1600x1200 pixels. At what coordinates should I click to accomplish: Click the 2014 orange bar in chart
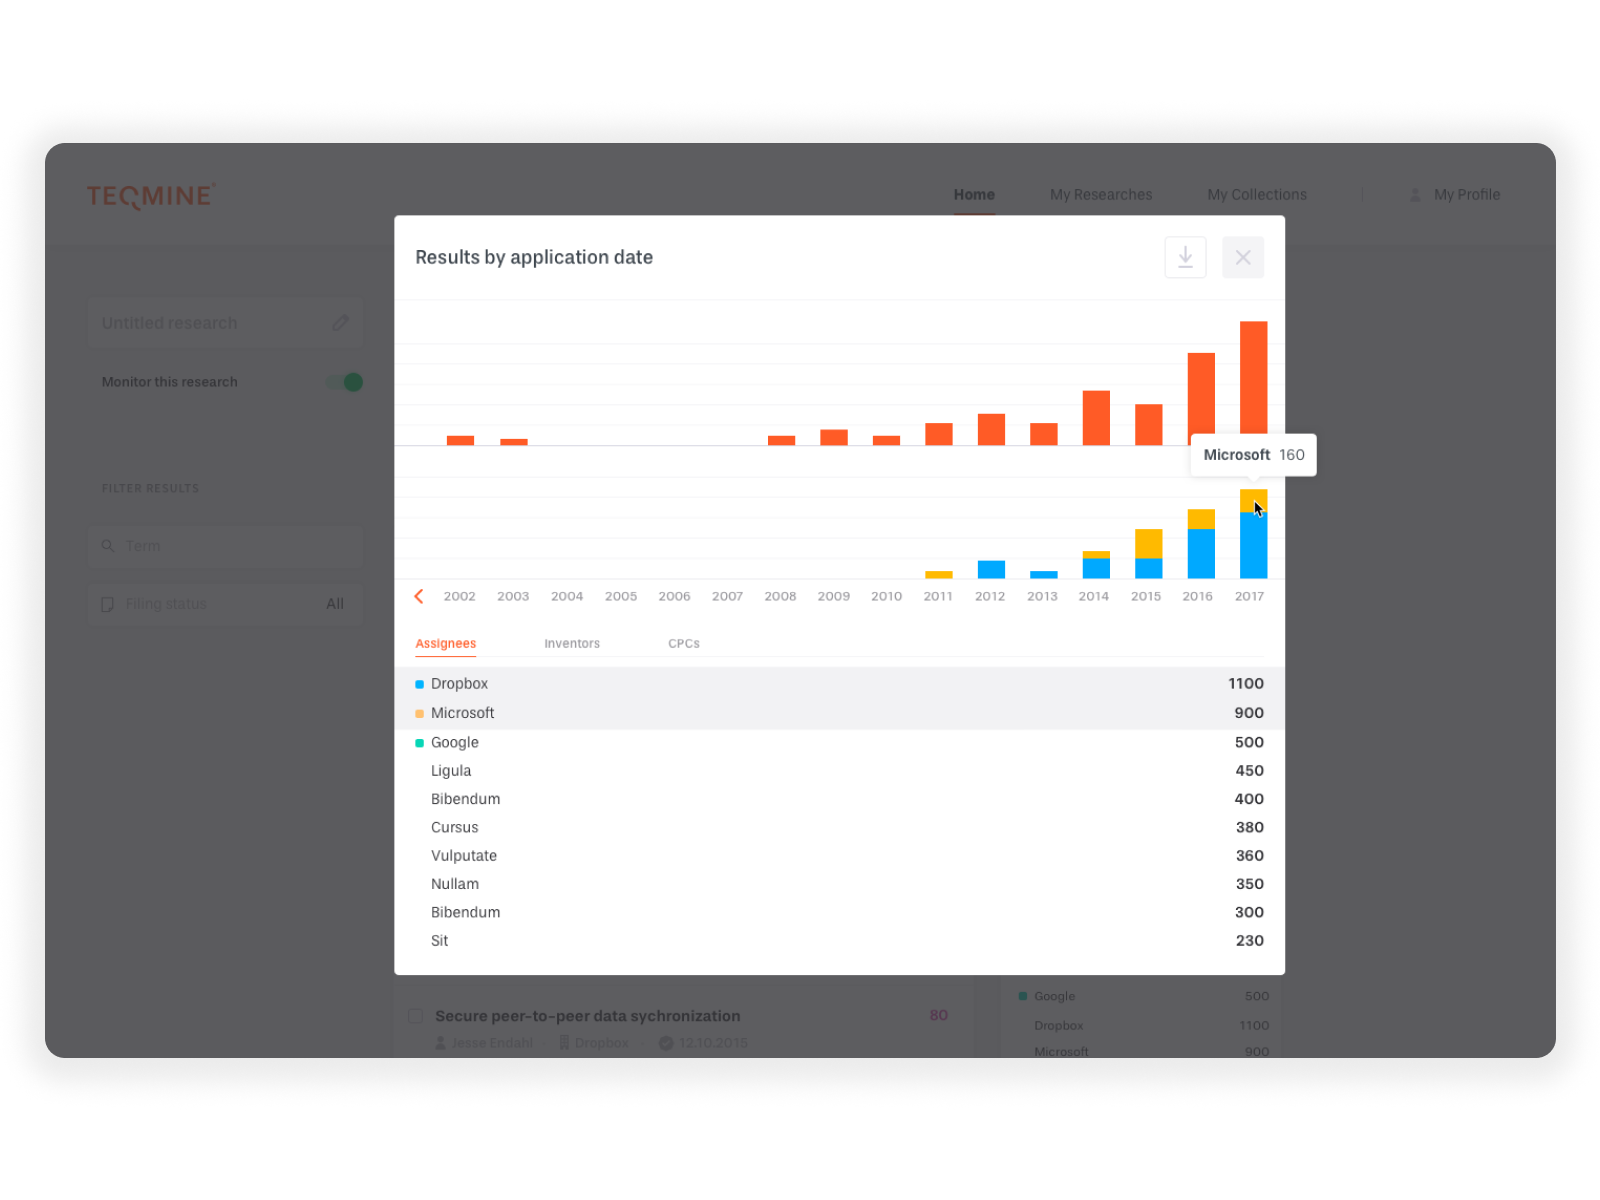point(1096,418)
